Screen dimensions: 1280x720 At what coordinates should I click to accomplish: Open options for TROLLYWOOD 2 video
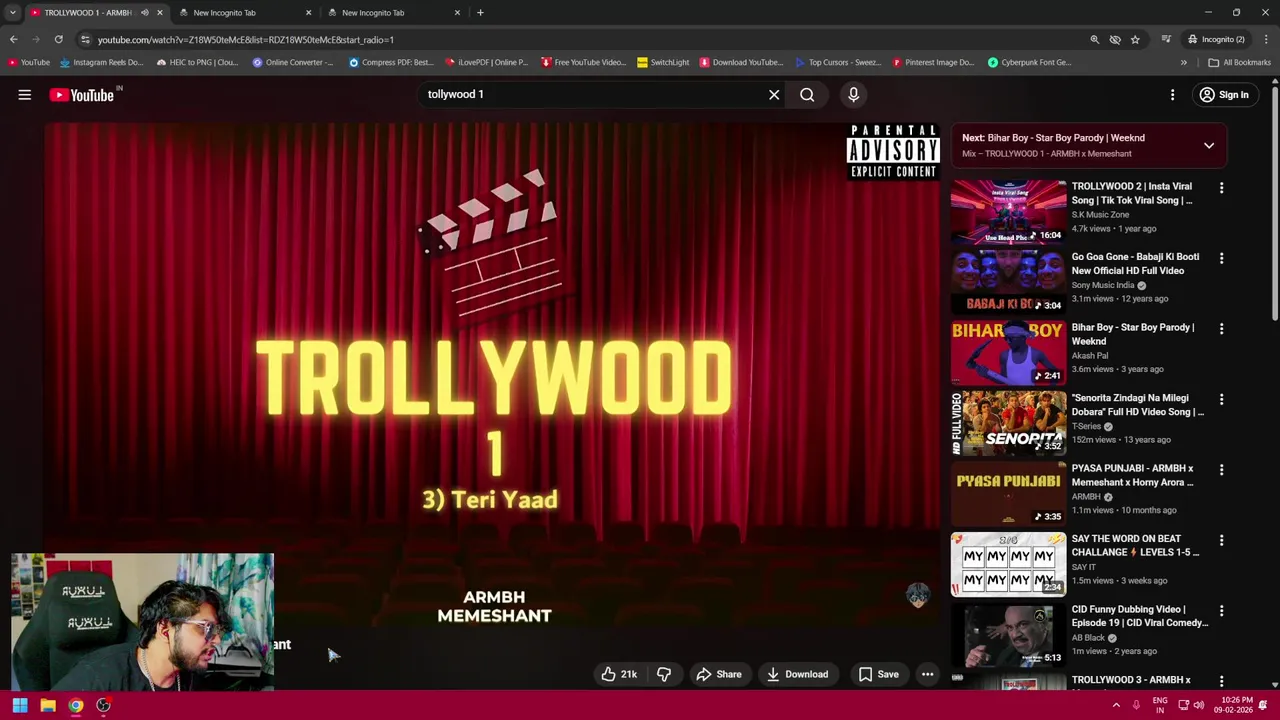pos(1221,187)
